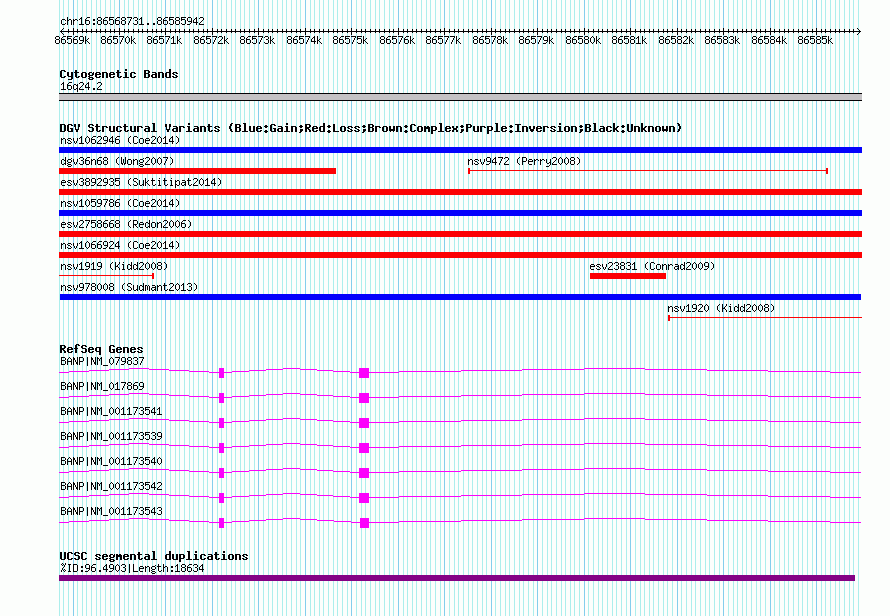The width and height of the screenshot is (890, 616).
Task: Click the large magenta exon of BANP|NM_001173540
Action: pyautogui.click(x=364, y=473)
